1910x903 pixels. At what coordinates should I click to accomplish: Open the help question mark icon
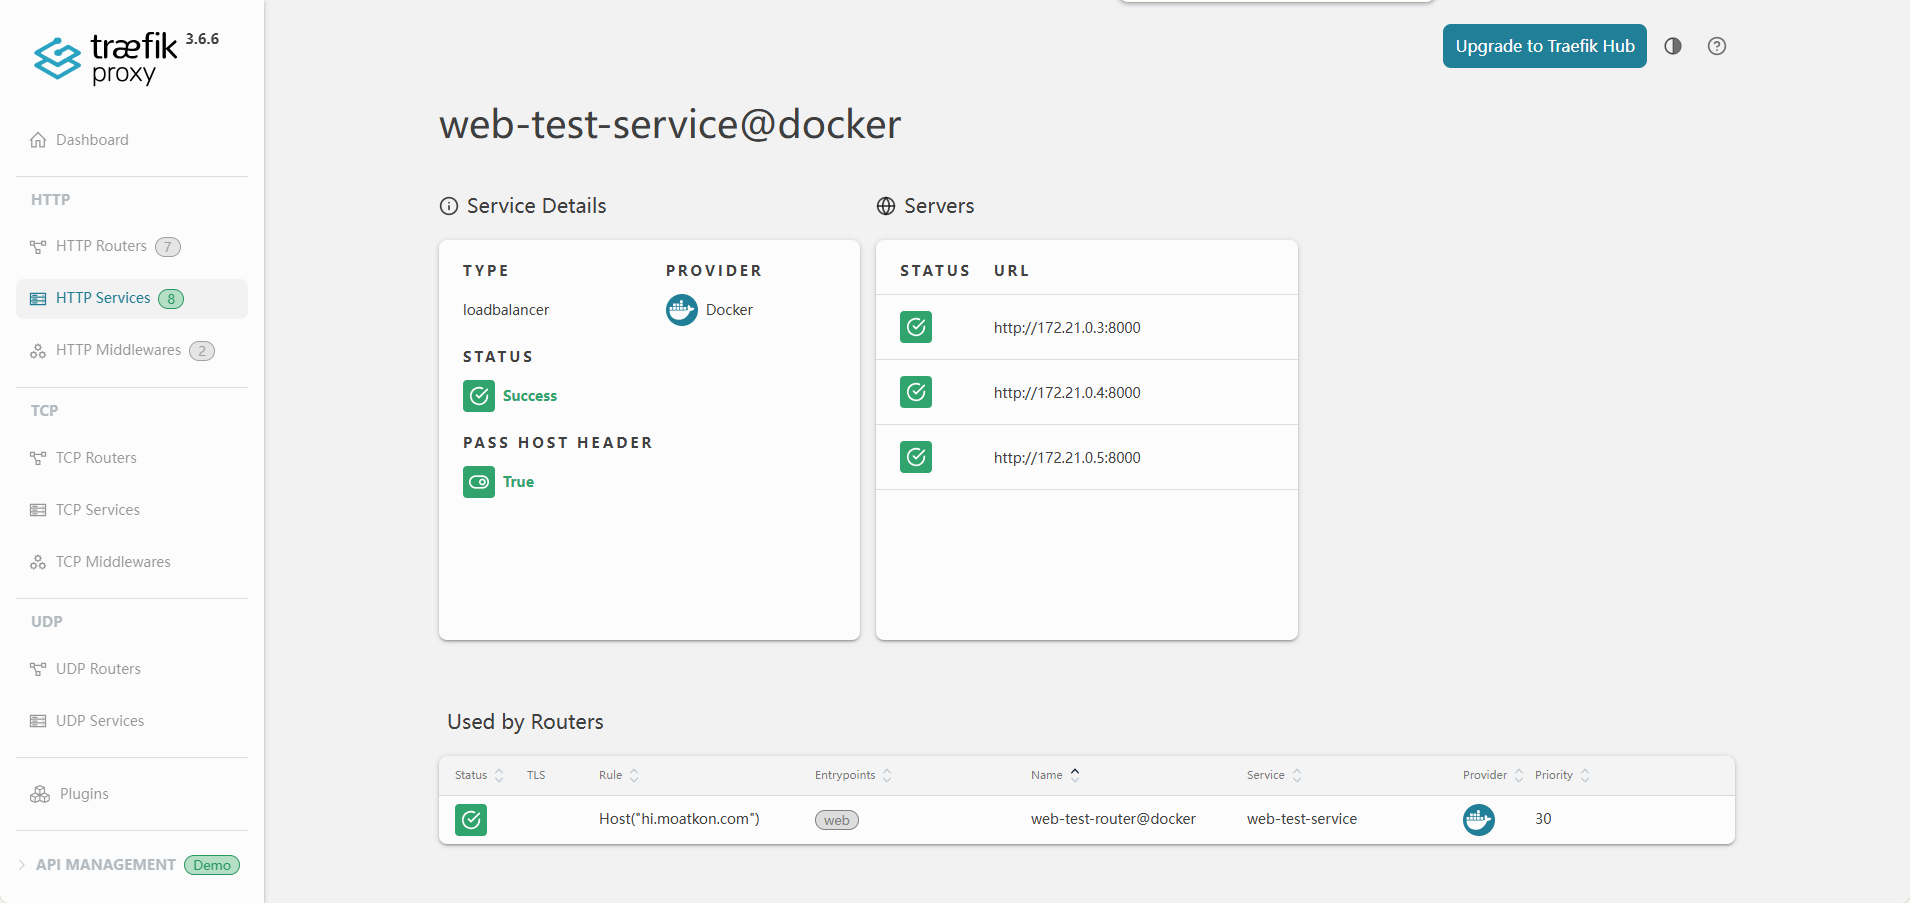pyautogui.click(x=1717, y=46)
